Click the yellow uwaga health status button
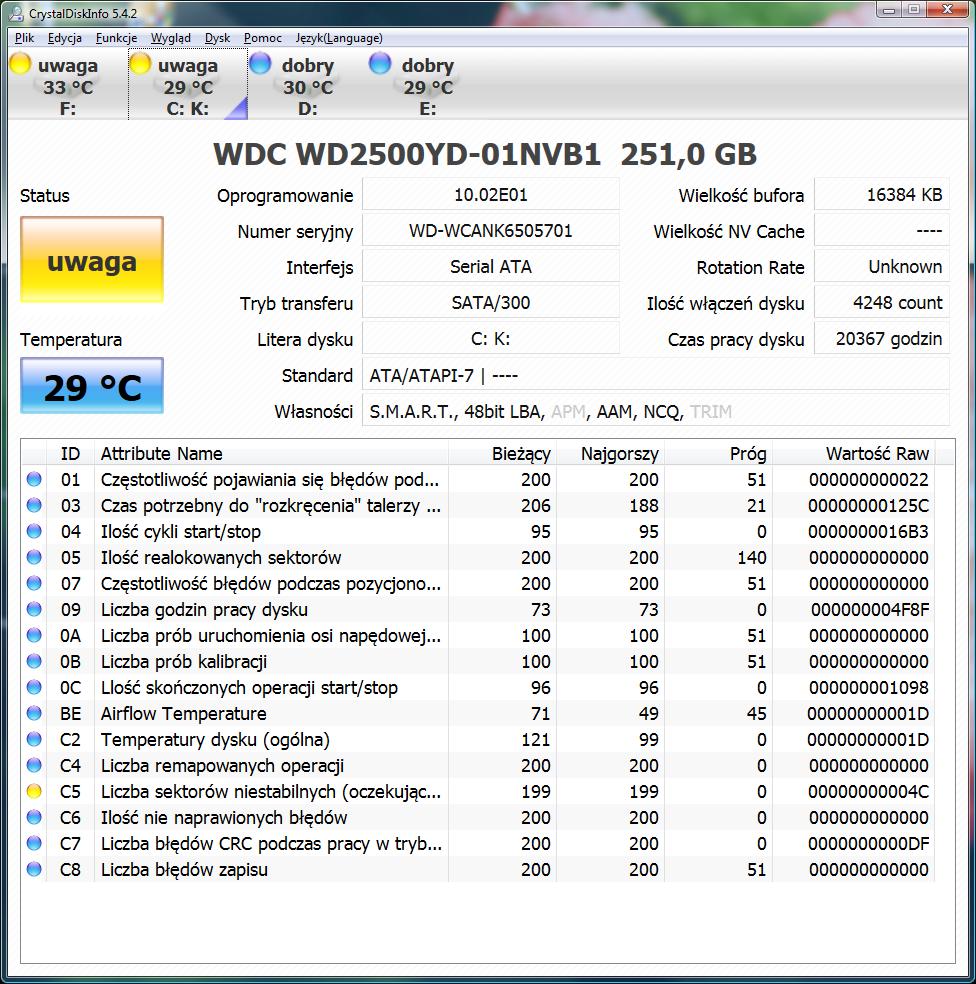 (92, 260)
